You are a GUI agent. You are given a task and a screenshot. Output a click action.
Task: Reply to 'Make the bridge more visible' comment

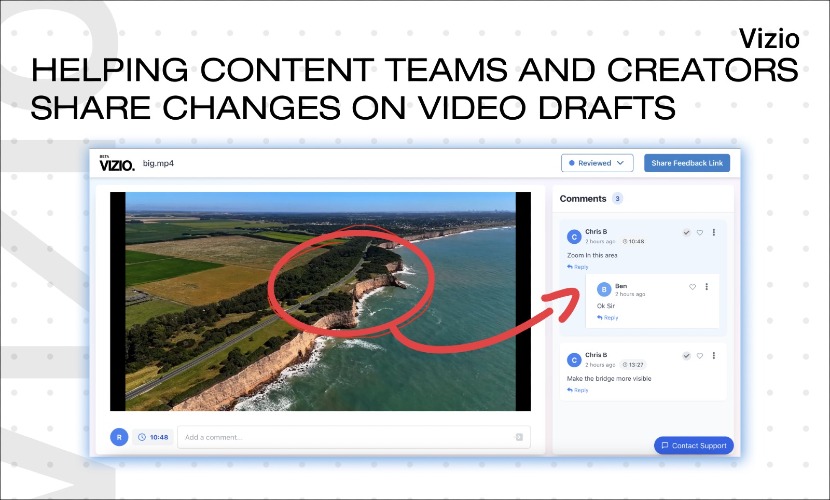pyautogui.click(x=578, y=390)
